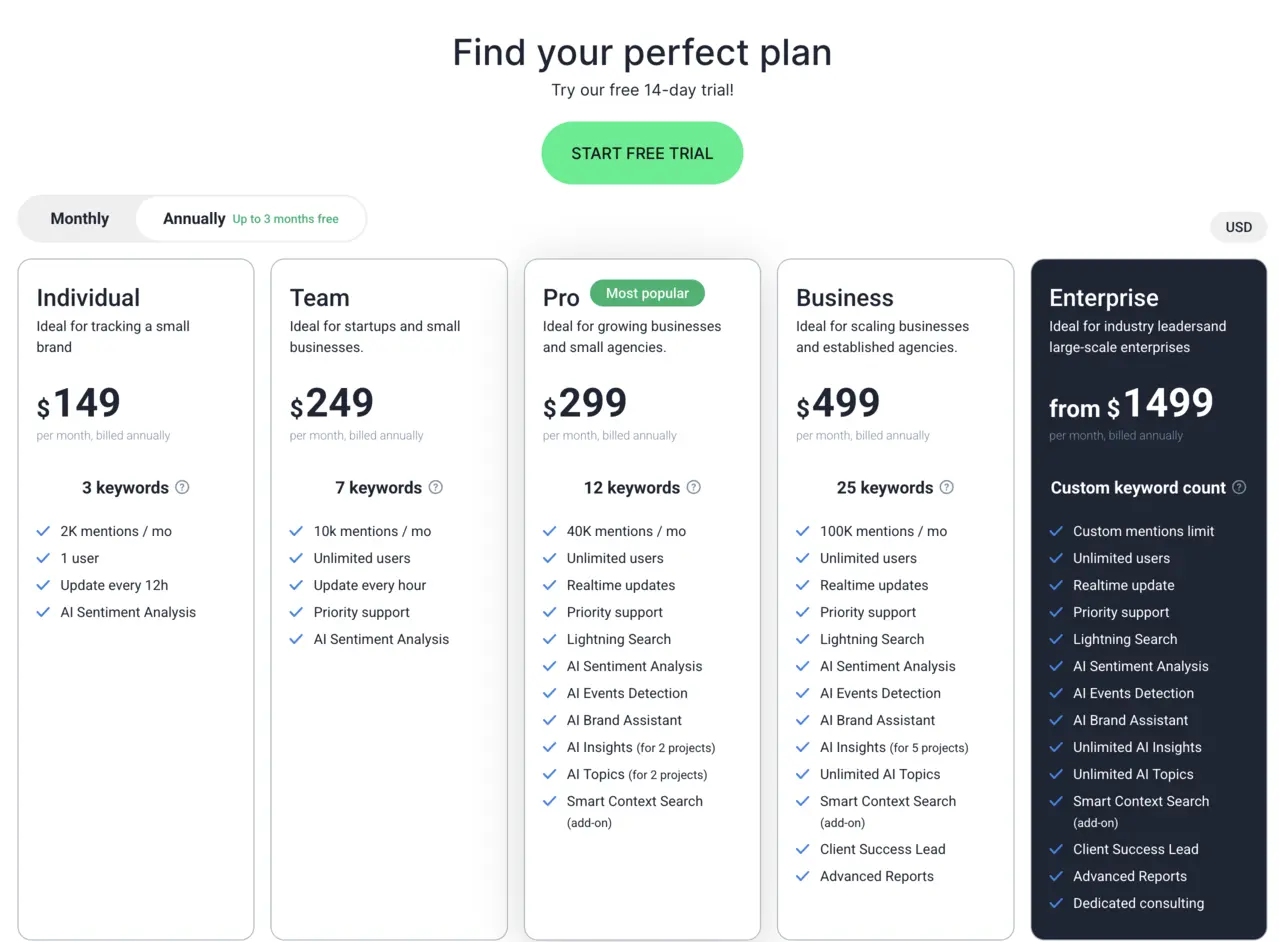The image size is (1279, 942).
Task: Click the START FREE TRIAL button
Action: 641,153
